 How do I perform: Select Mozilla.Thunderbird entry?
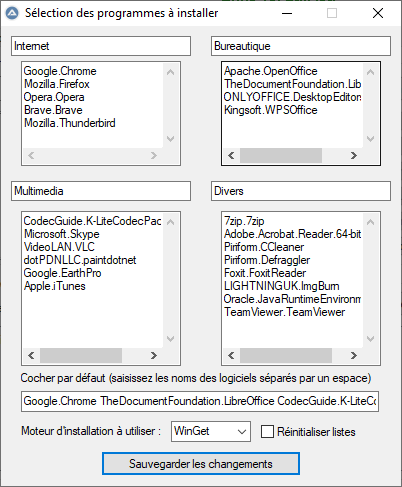70,123
